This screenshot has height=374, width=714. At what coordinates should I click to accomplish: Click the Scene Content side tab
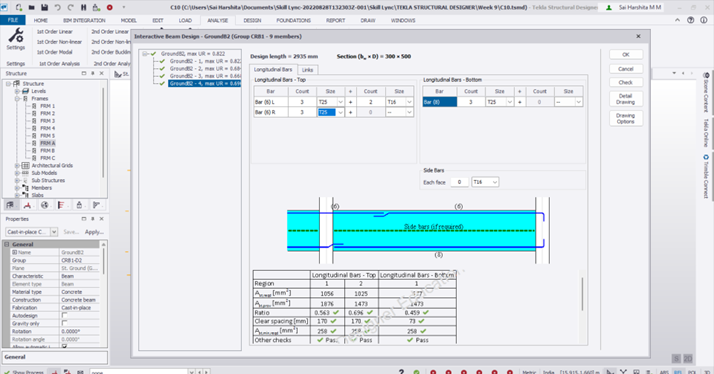pos(706,92)
